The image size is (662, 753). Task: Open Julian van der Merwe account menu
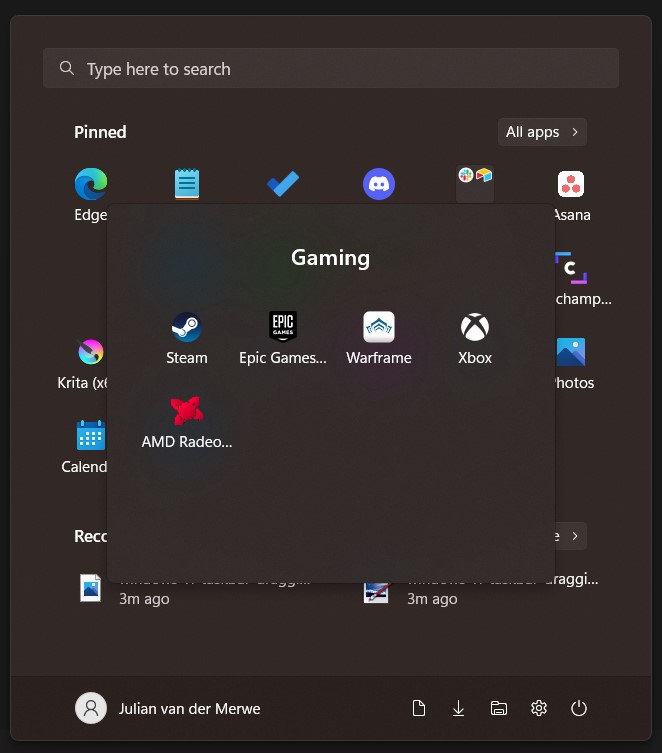(168, 708)
